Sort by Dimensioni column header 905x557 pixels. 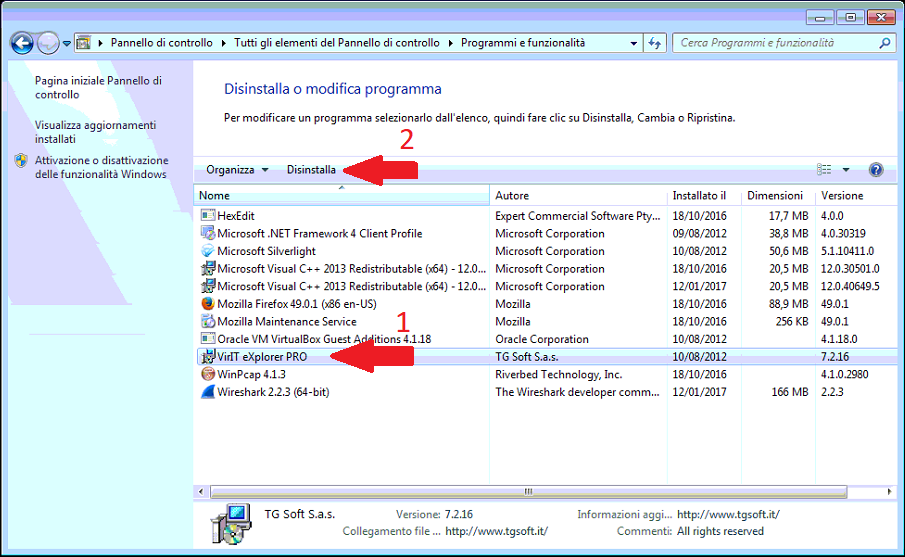(x=778, y=196)
